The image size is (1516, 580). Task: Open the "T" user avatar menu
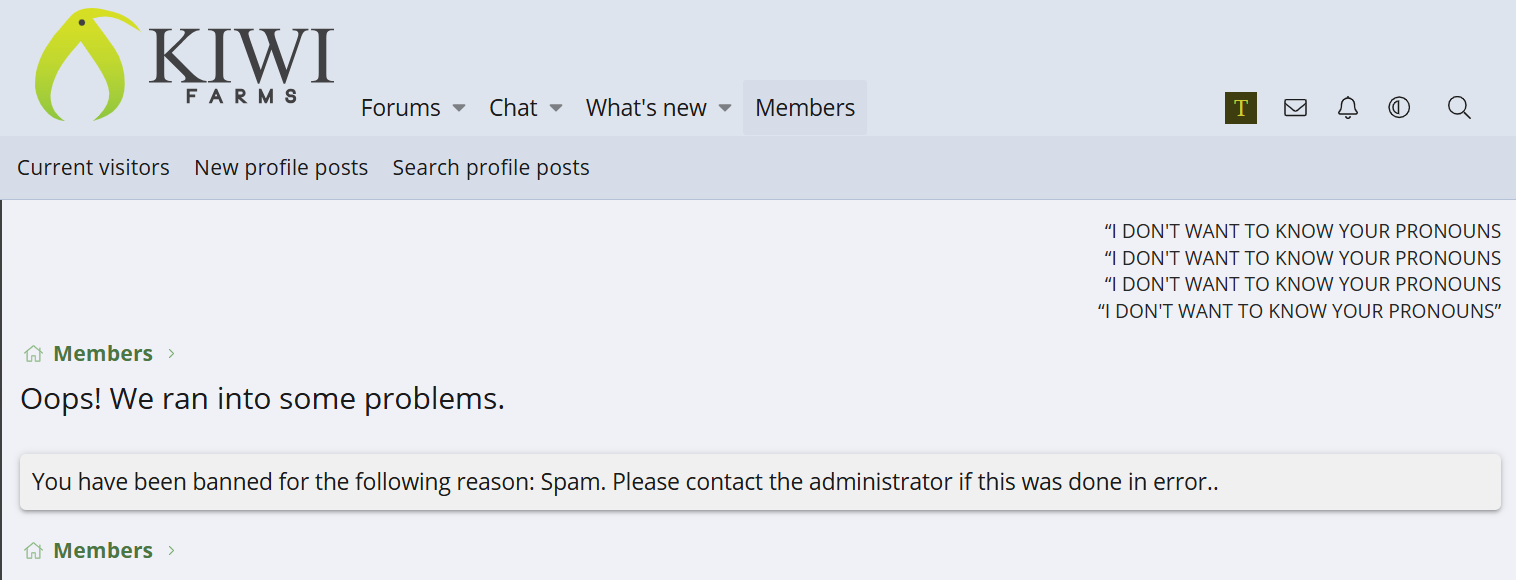pos(1240,108)
